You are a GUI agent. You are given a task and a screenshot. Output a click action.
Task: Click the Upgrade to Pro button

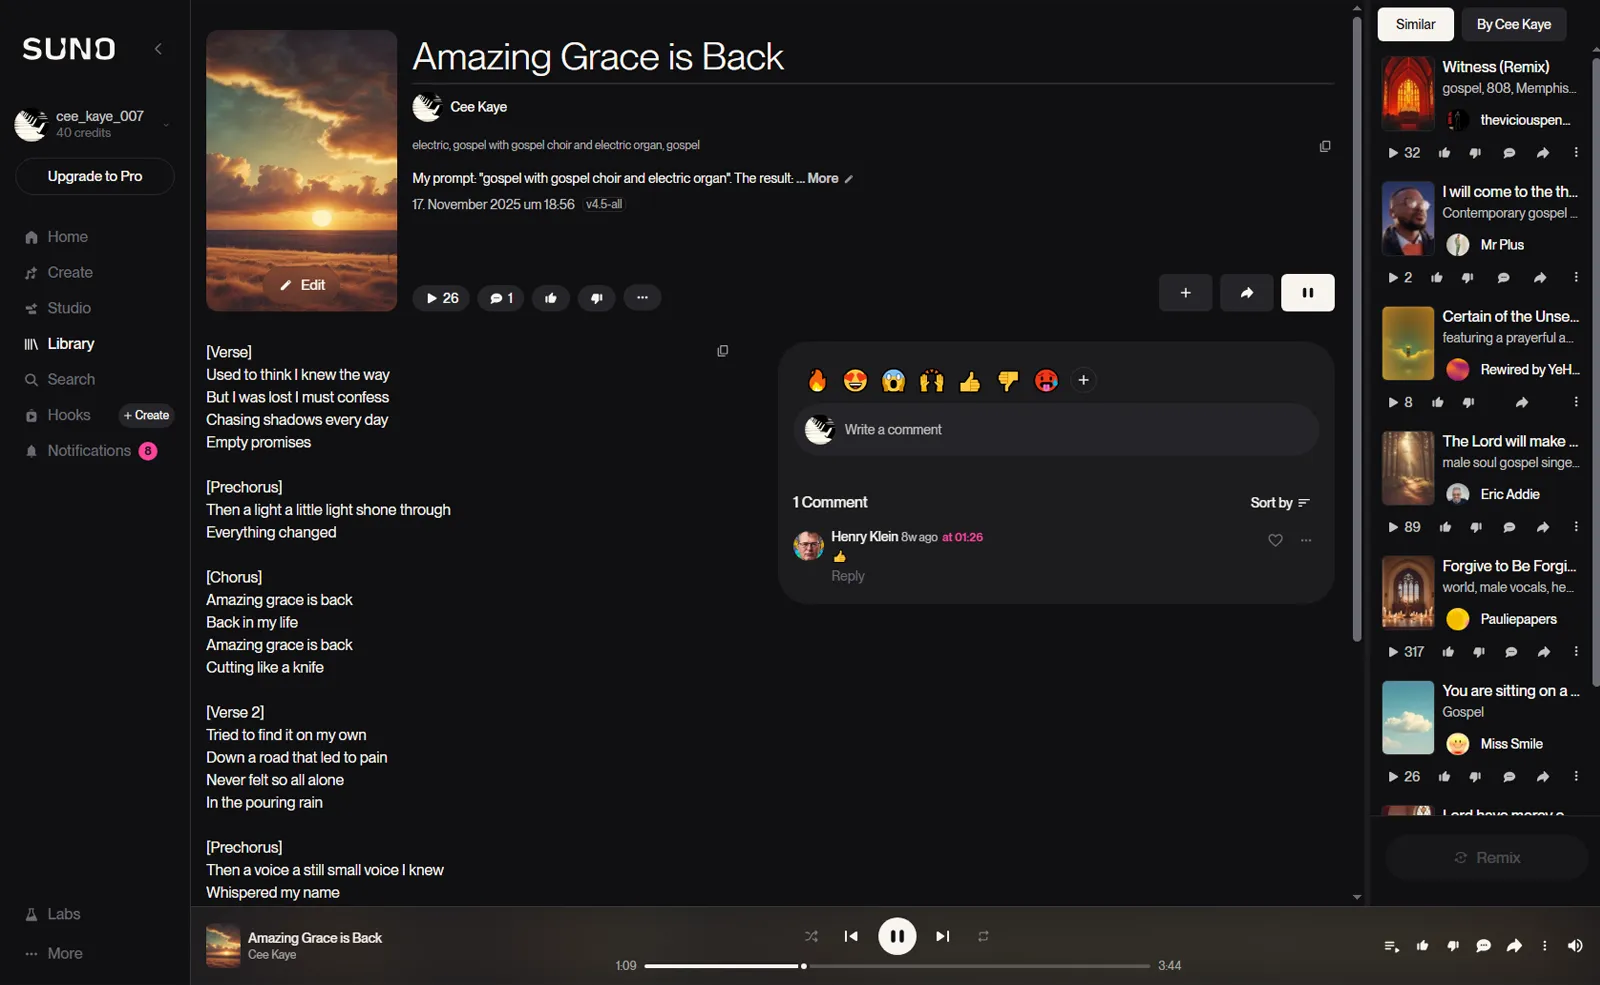[95, 177]
